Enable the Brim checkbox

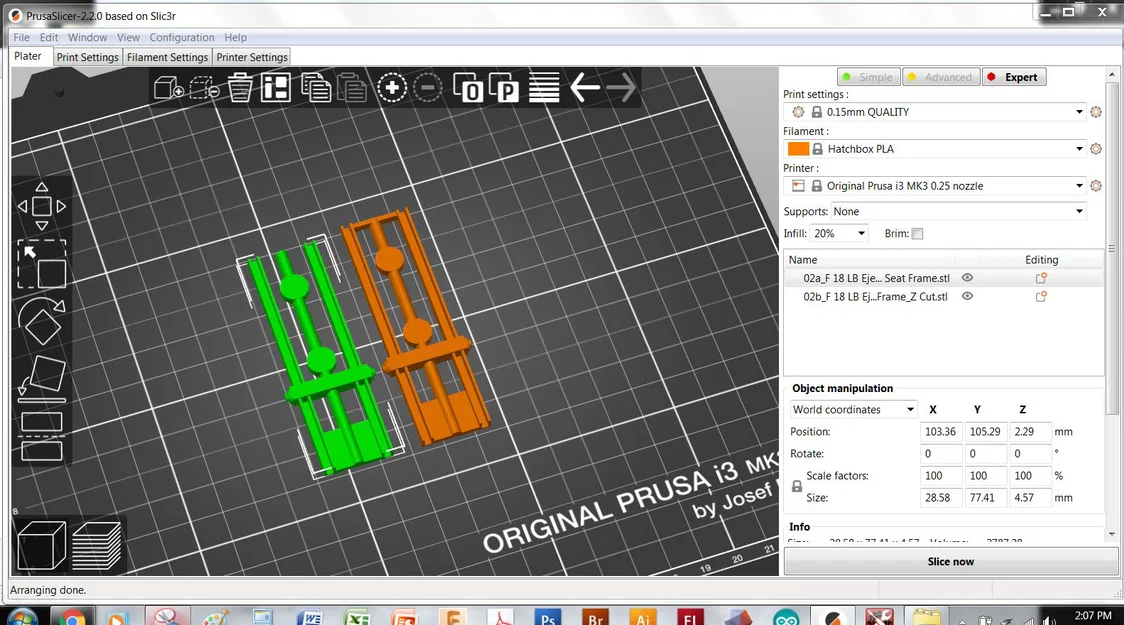[917, 234]
